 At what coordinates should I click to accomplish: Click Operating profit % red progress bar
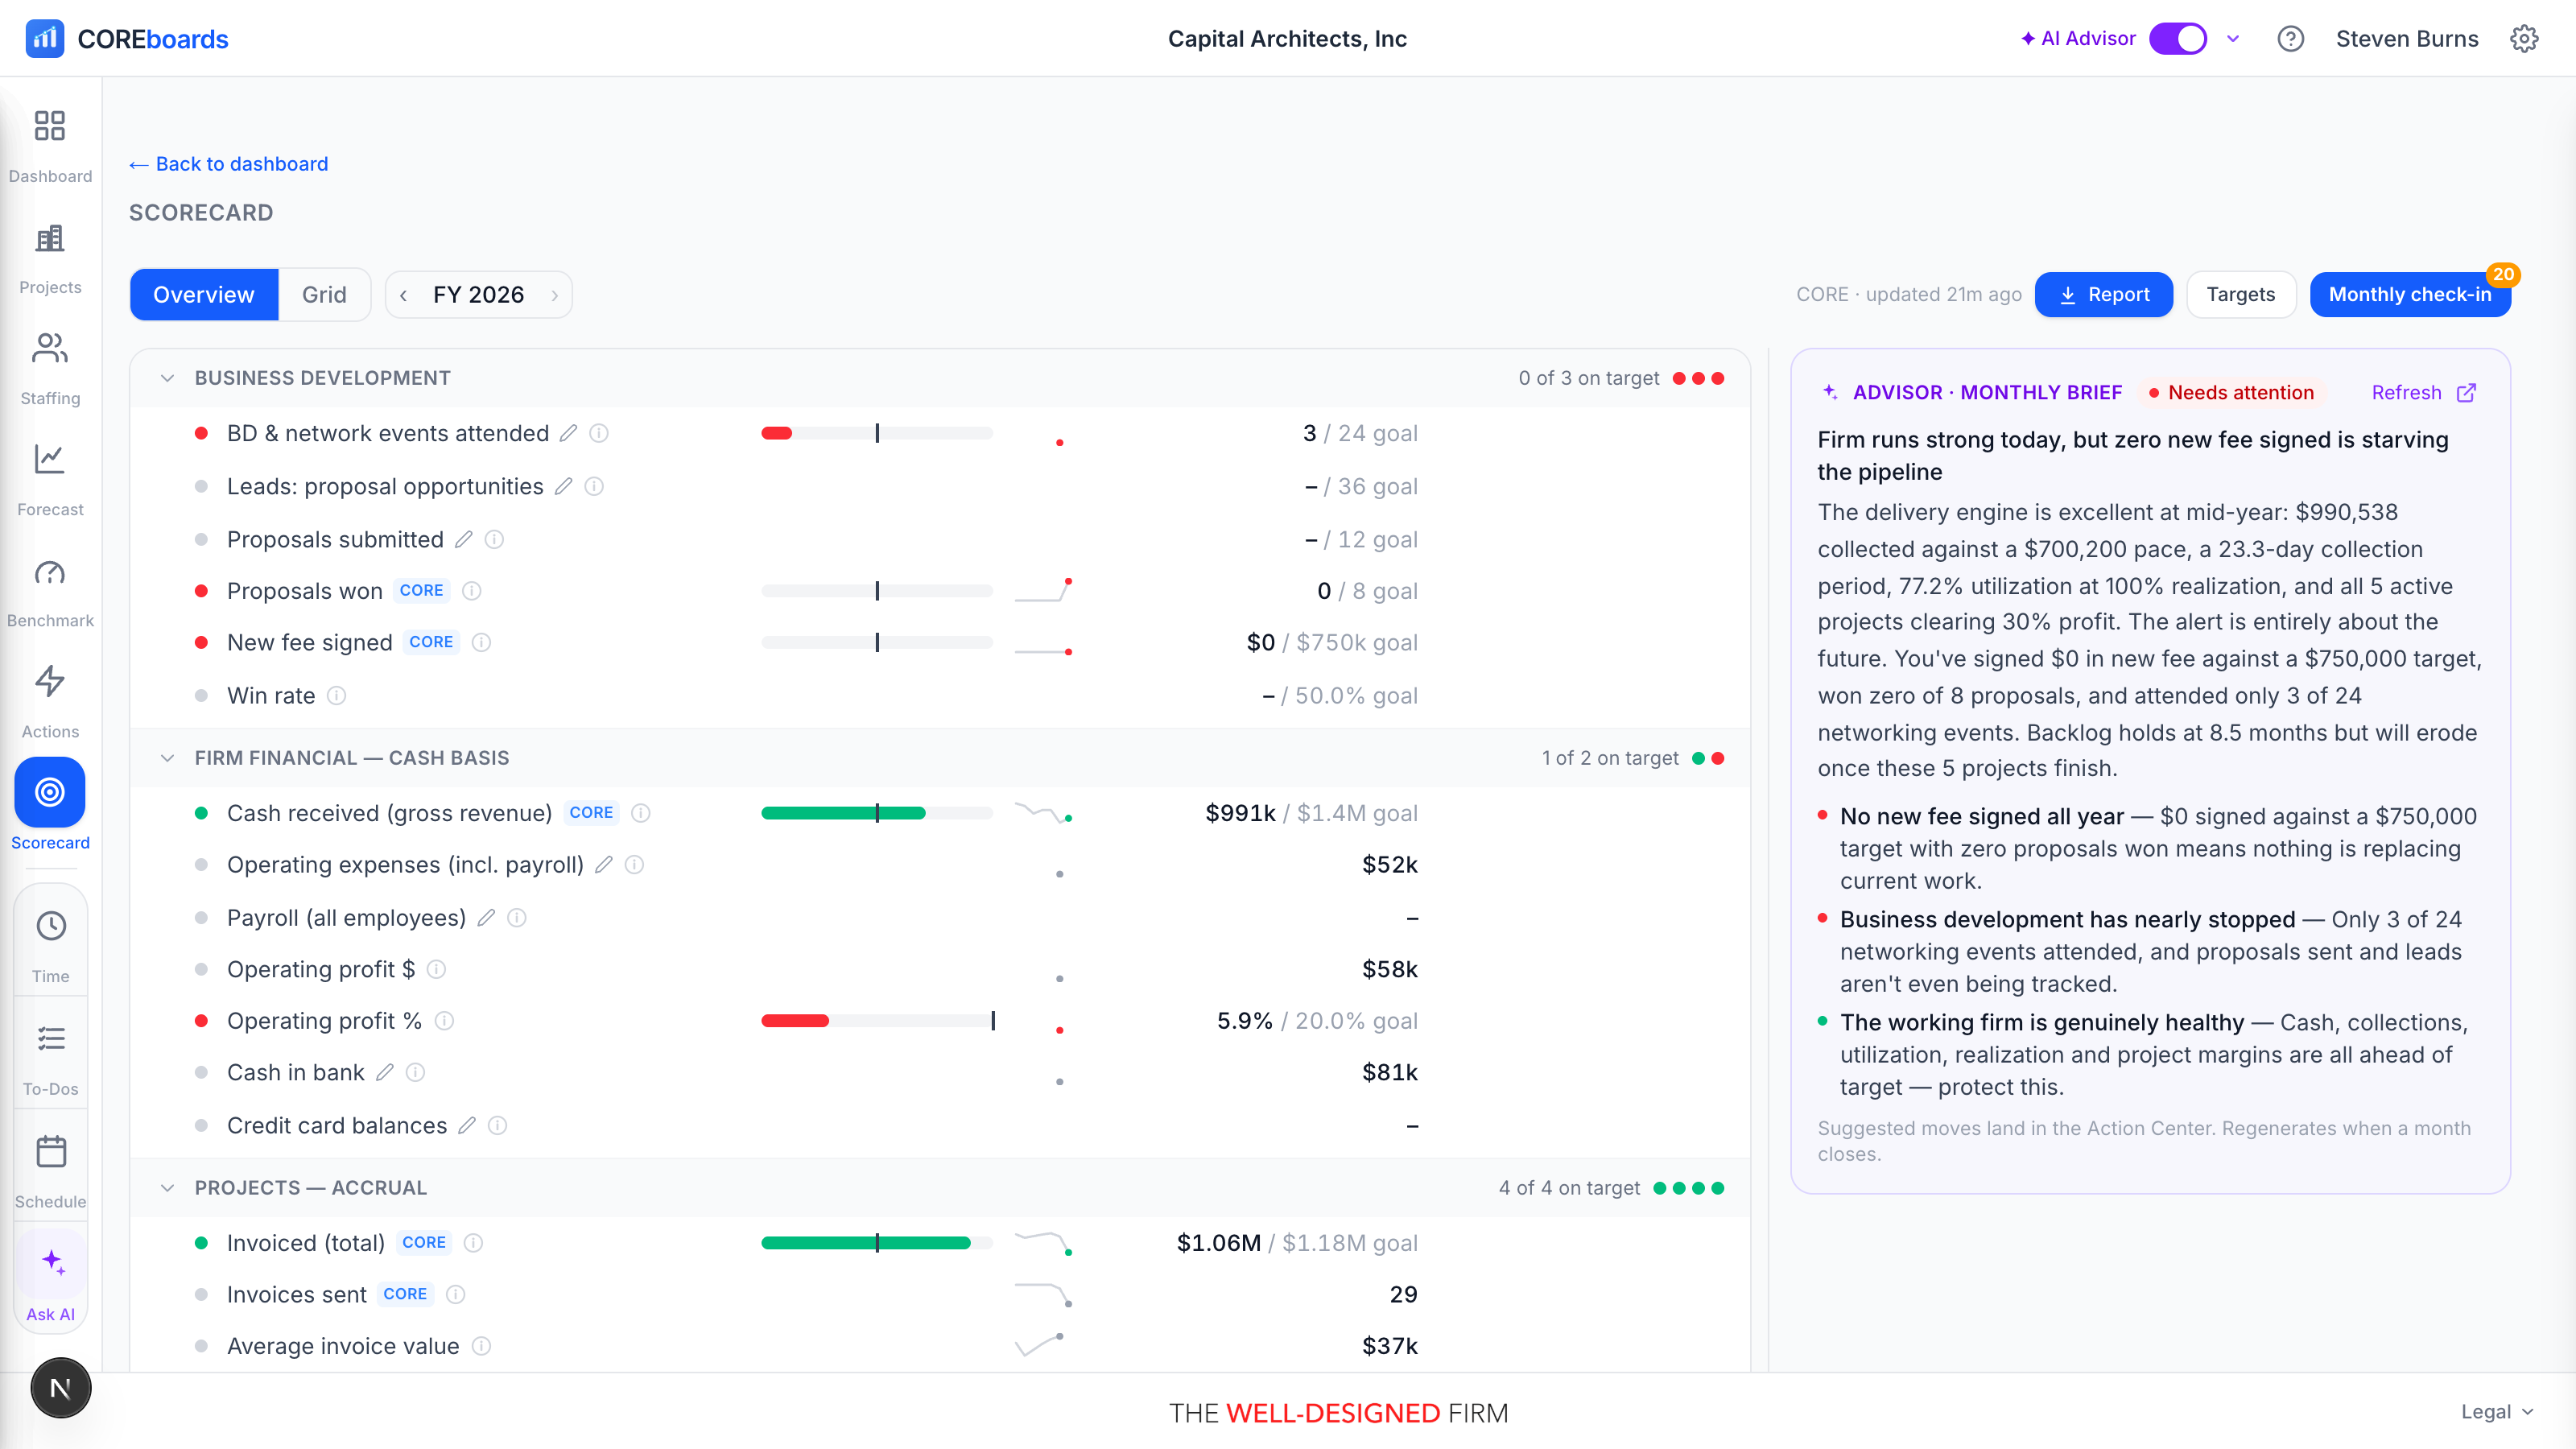click(877, 1021)
